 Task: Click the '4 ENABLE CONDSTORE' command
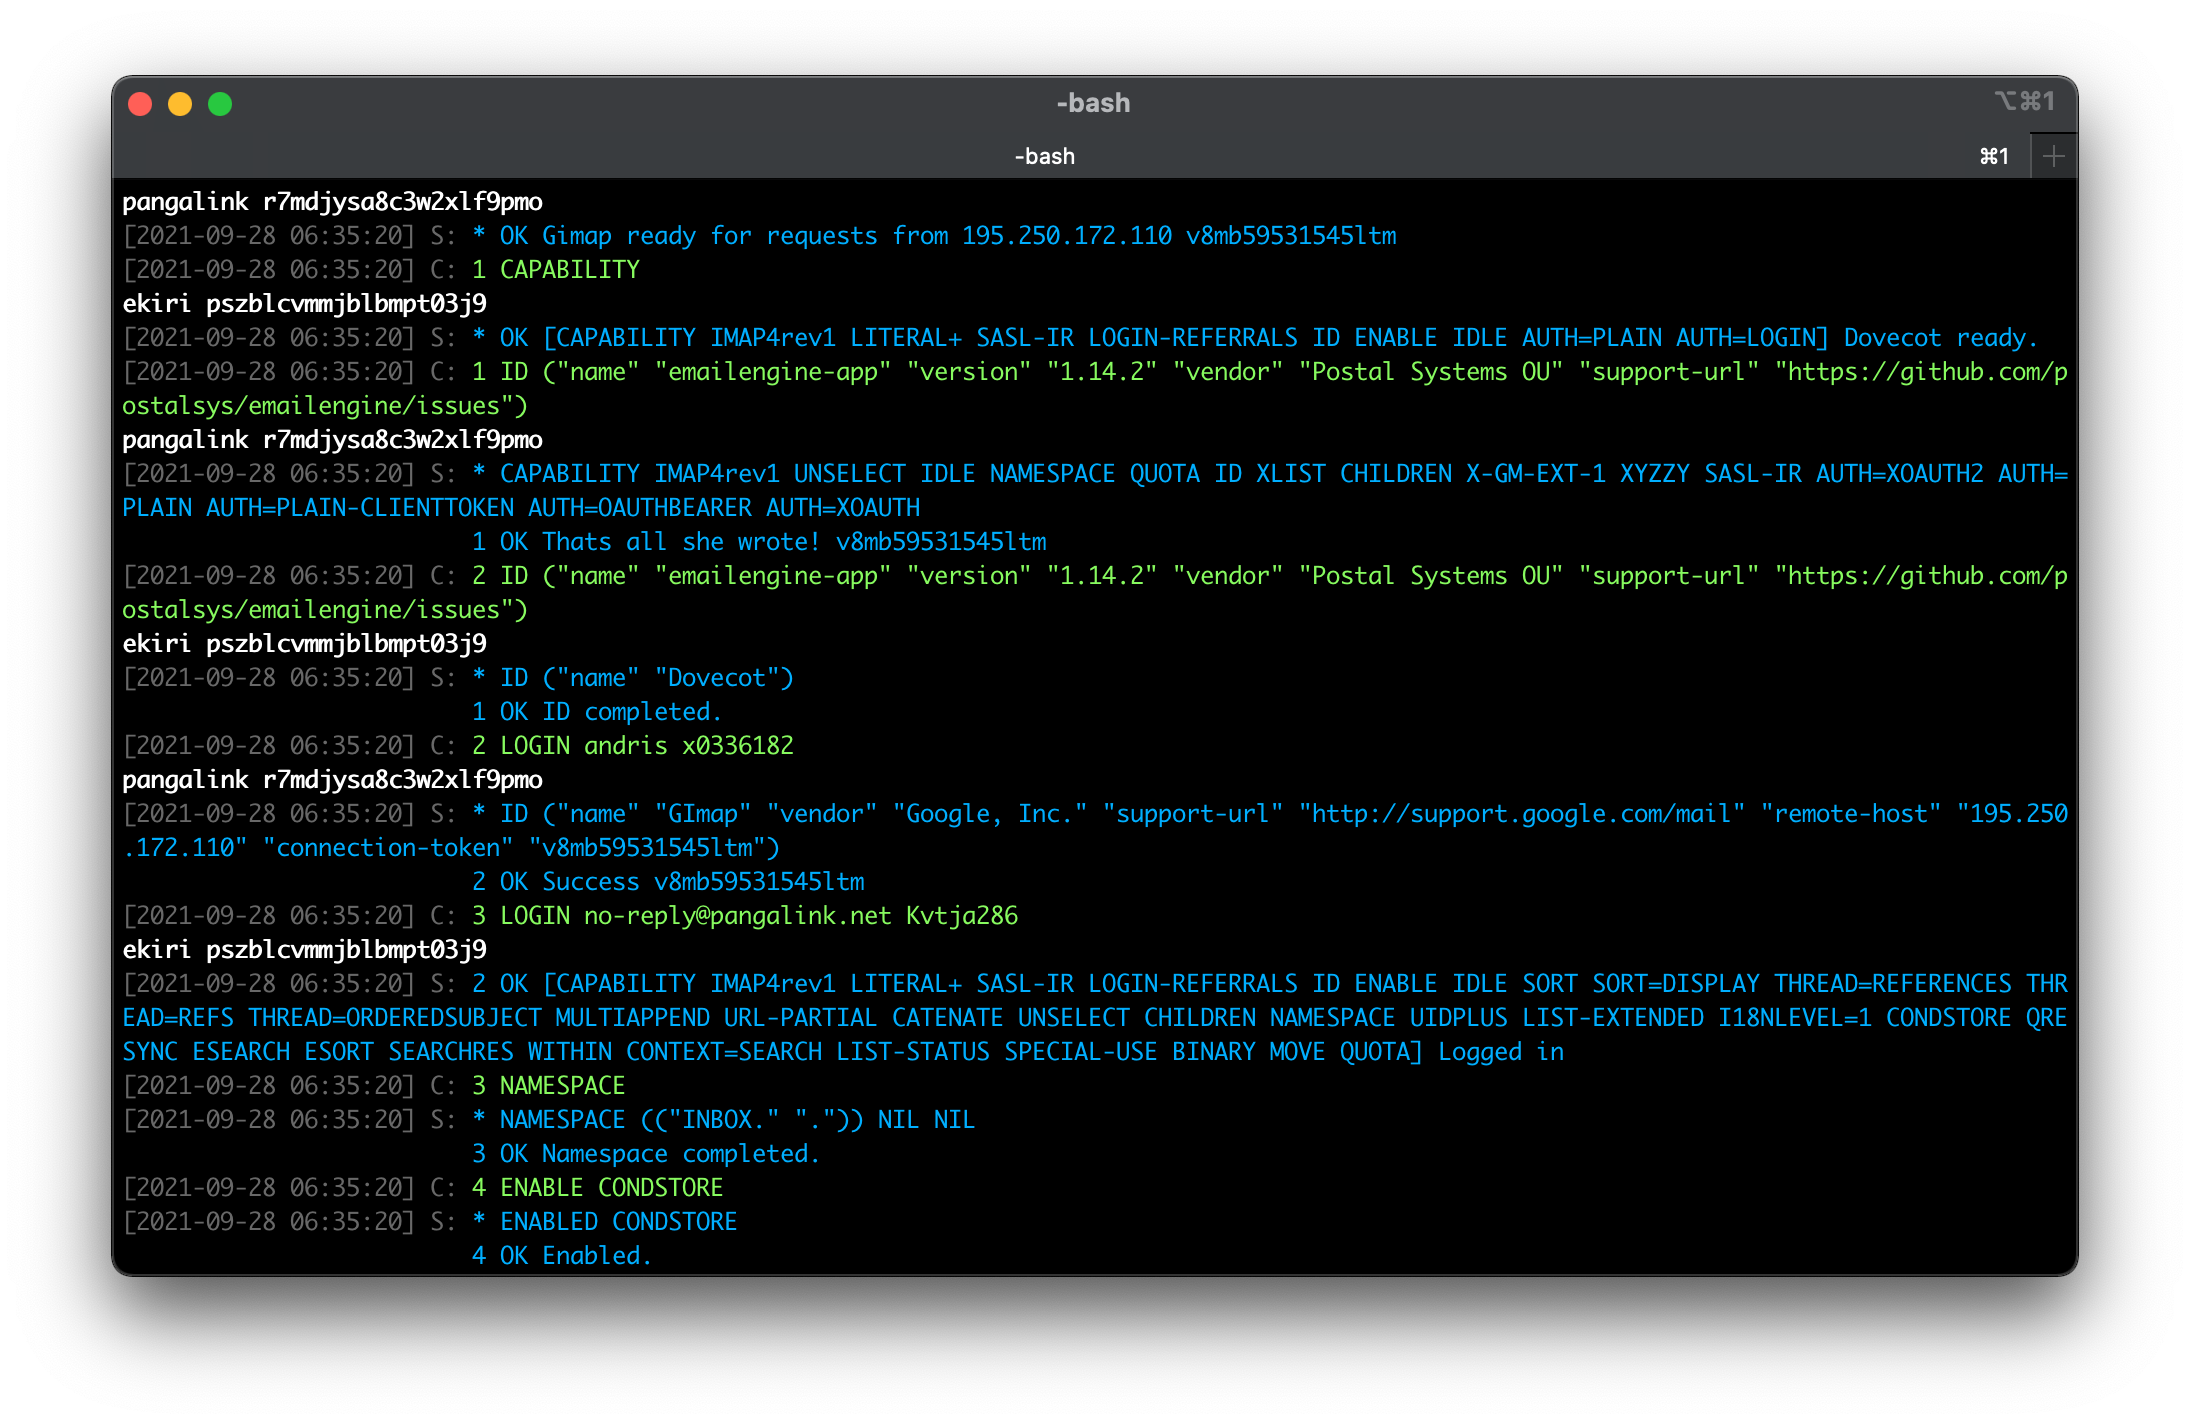coord(597,1188)
